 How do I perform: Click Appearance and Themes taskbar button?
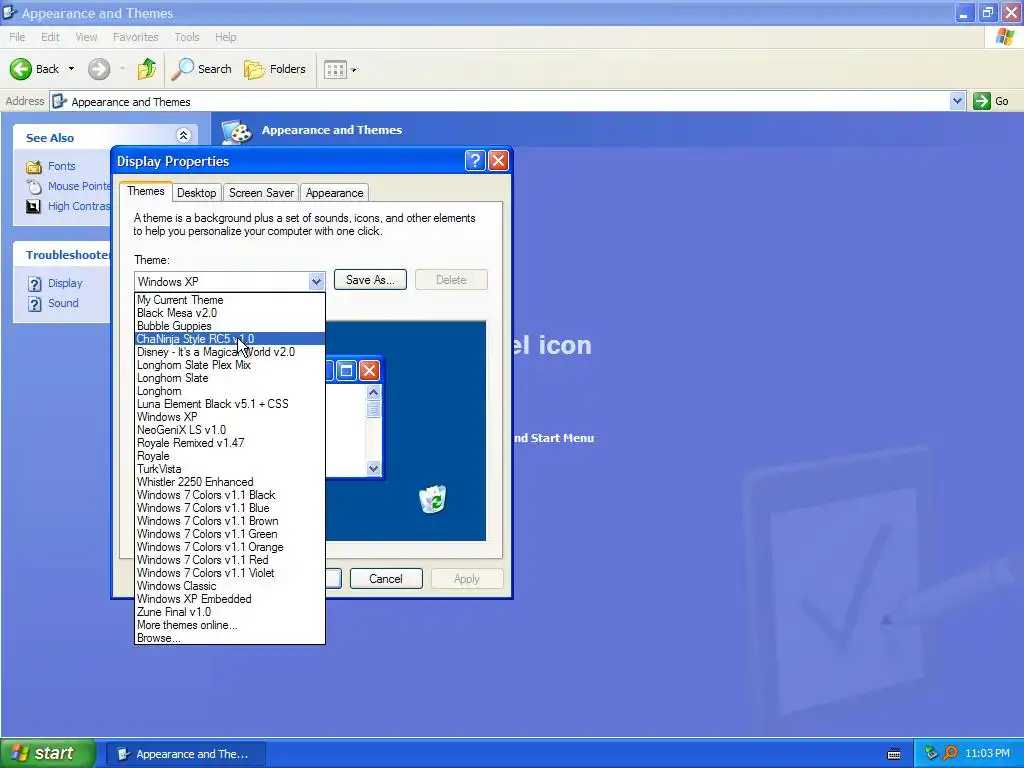point(185,754)
